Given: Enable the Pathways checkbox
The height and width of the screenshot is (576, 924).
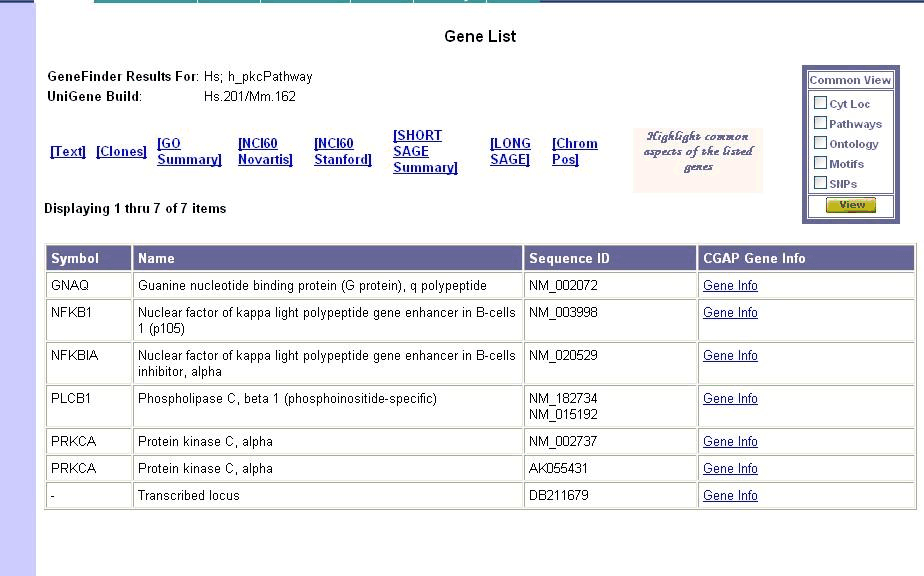Looking at the screenshot, I should pyautogui.click(x=820, y=123).
